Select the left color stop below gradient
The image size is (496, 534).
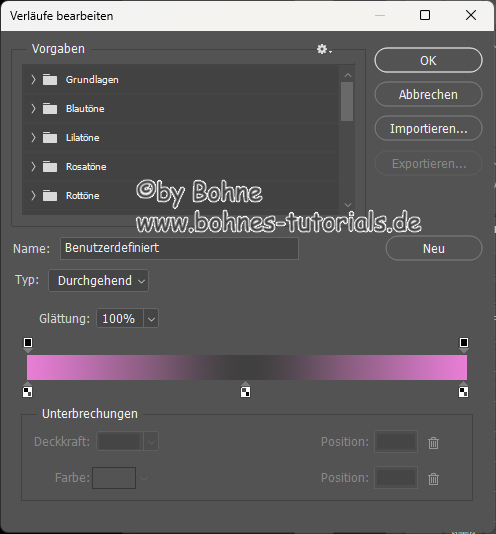[28, 390]
